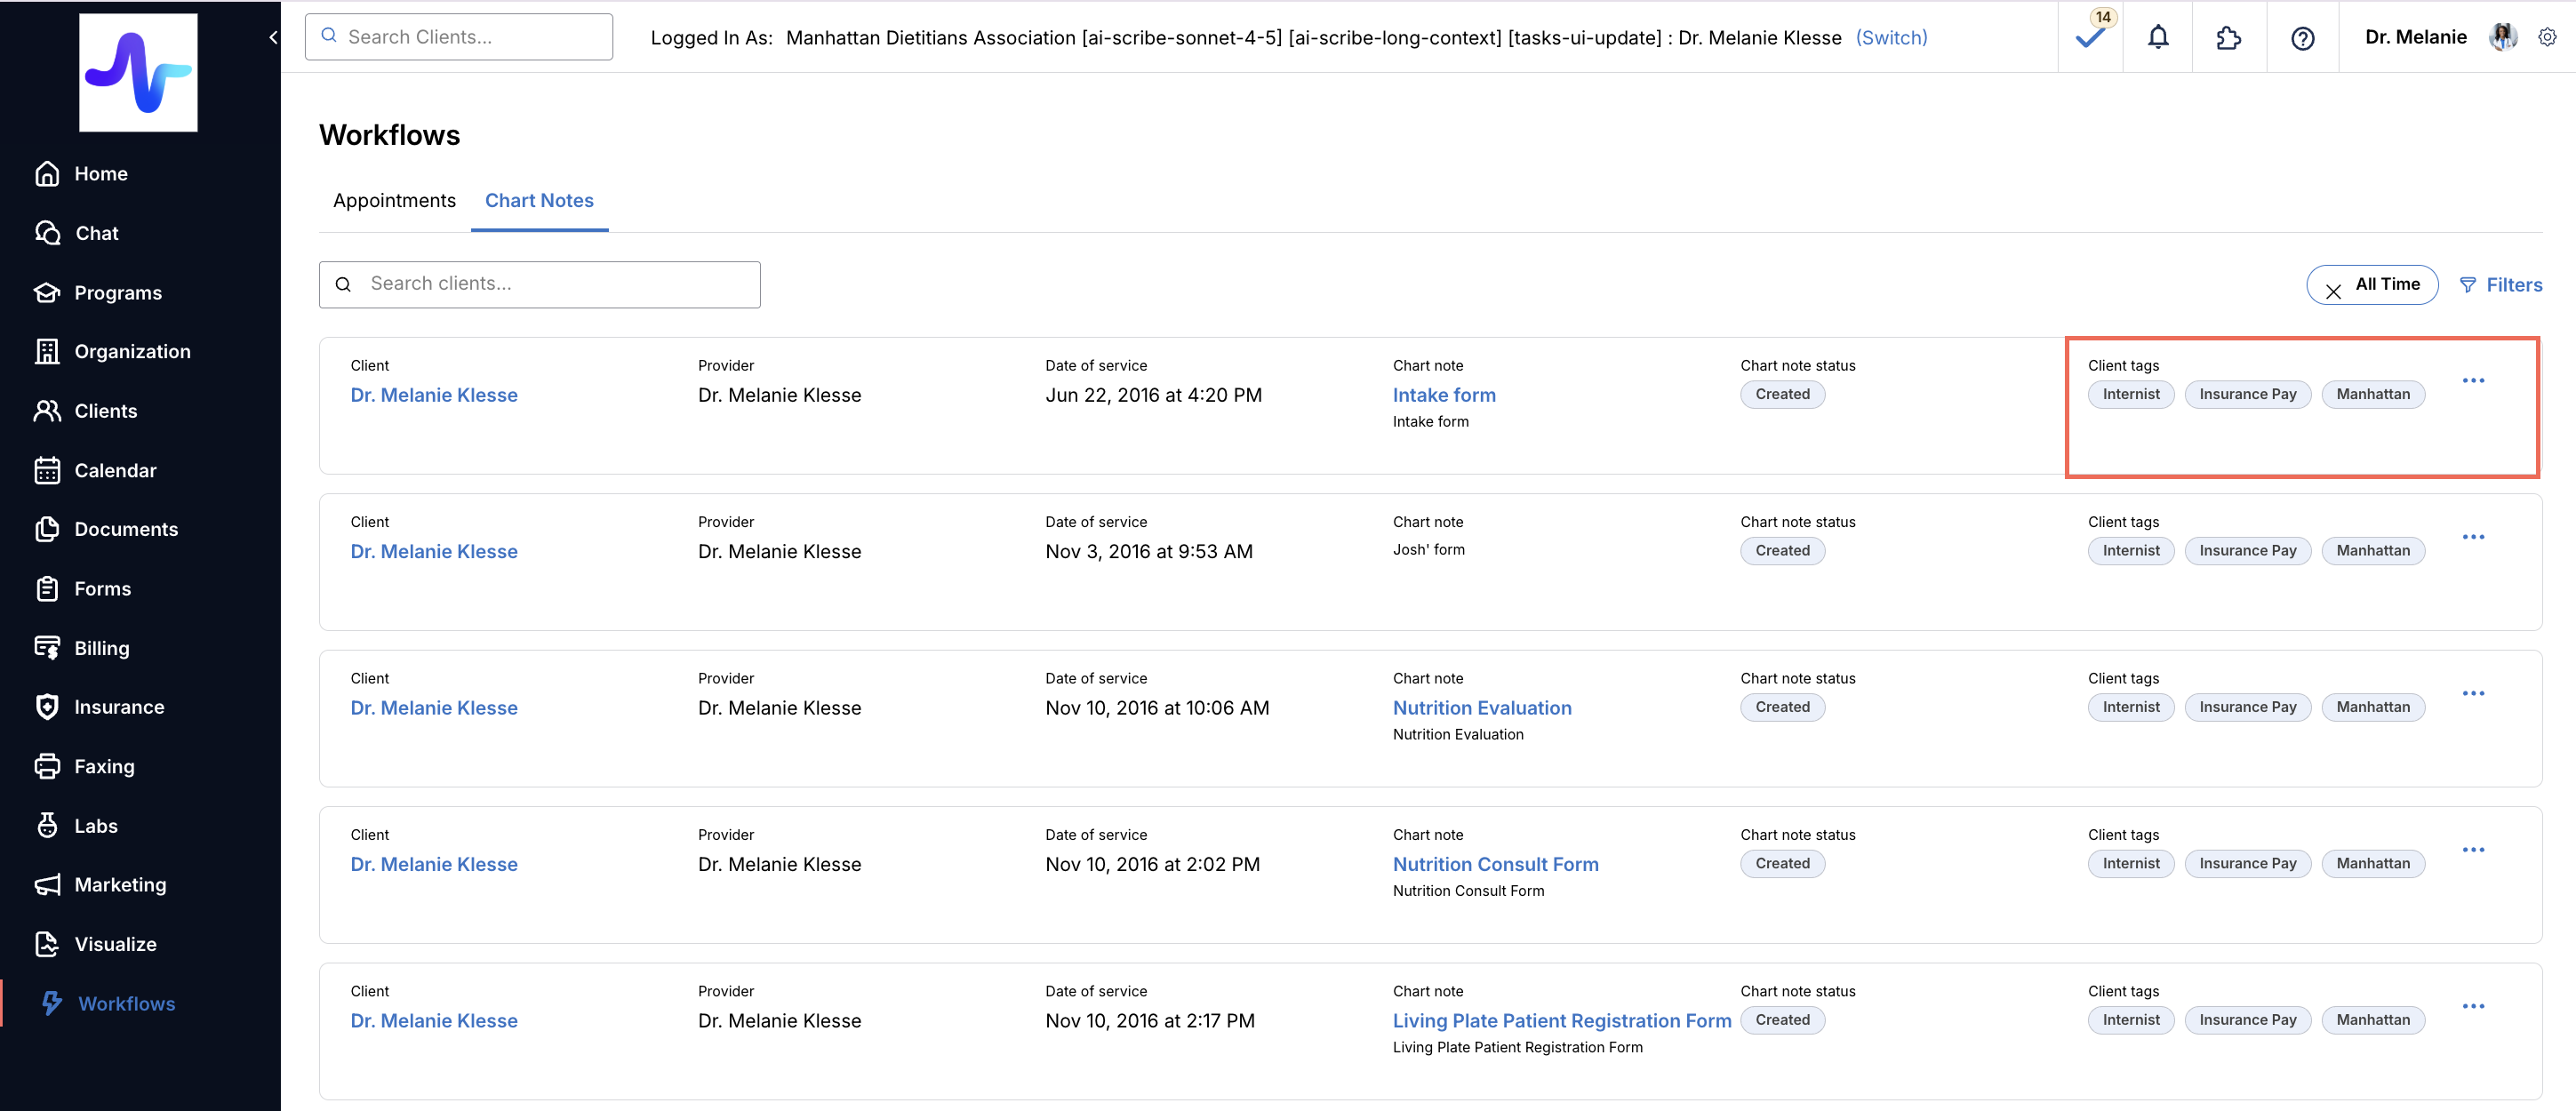The width and height of the screenshot is (2576, 1111).
Task: Open Insurance in the sidebar
Action: (x=118, y=707)
